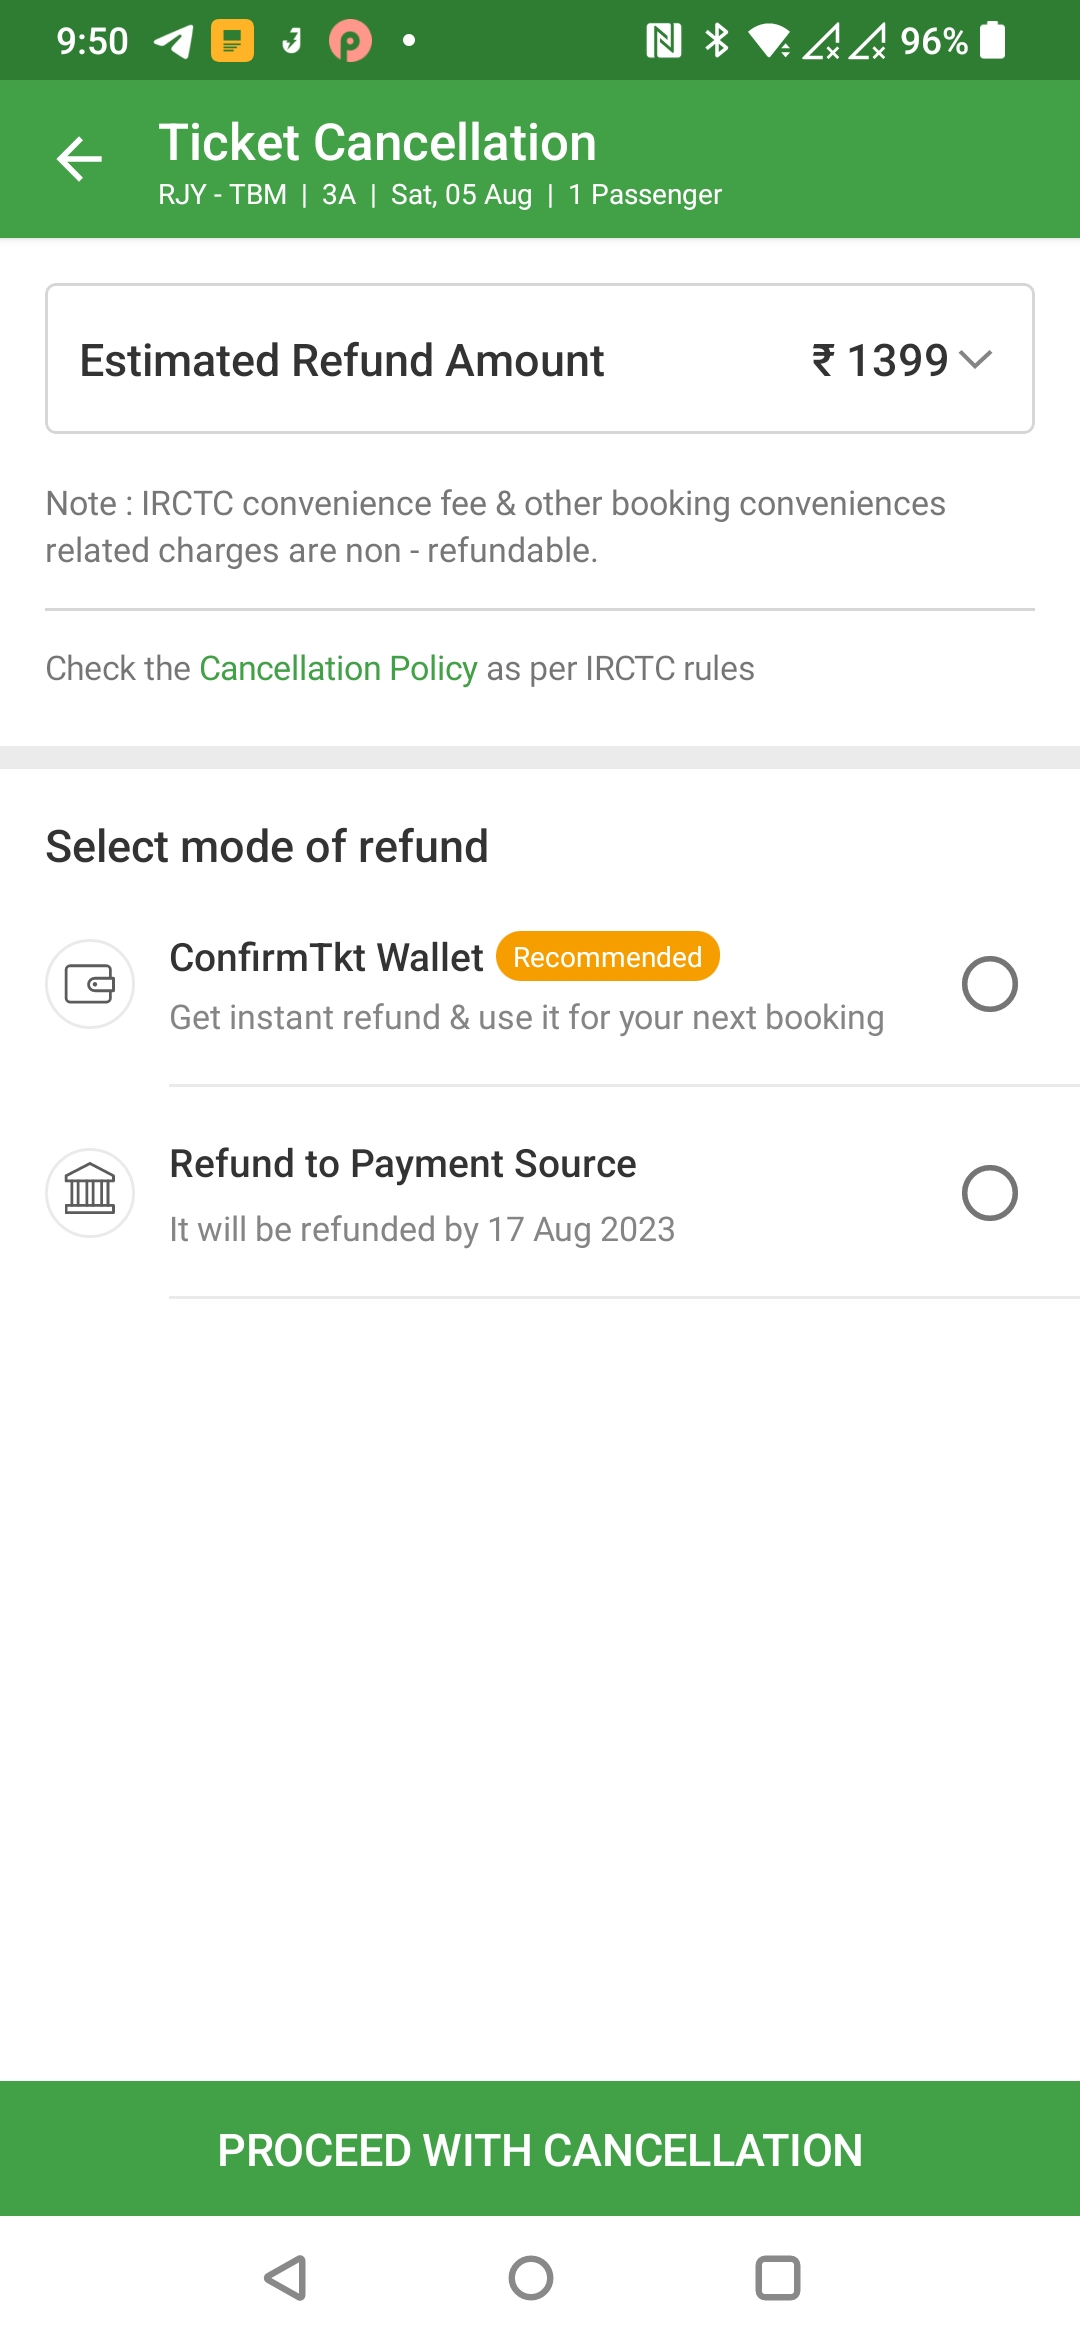The height and width of the screenshot is (2340, 1080).
Task: Tap the NFC status icon
Action: coord(664,41)
